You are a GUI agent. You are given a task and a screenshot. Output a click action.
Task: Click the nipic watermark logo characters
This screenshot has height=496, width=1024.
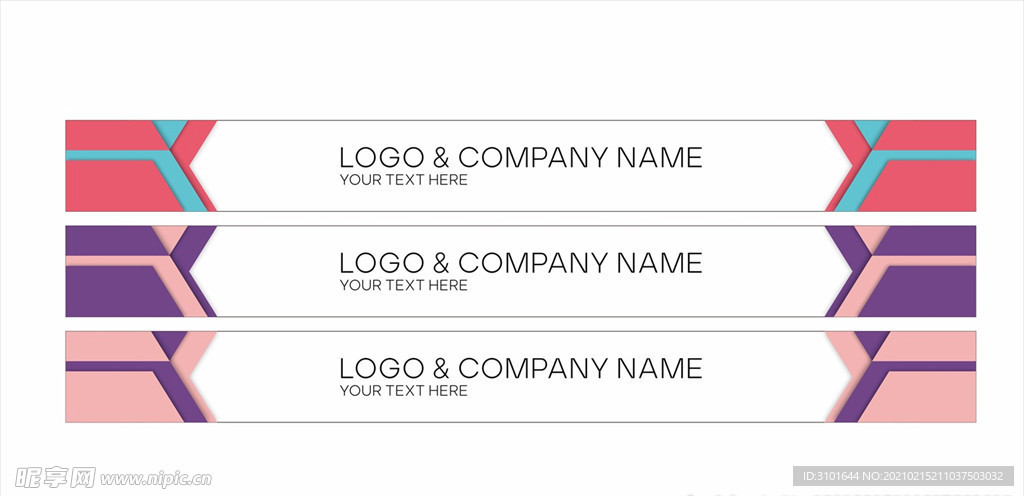55,478
